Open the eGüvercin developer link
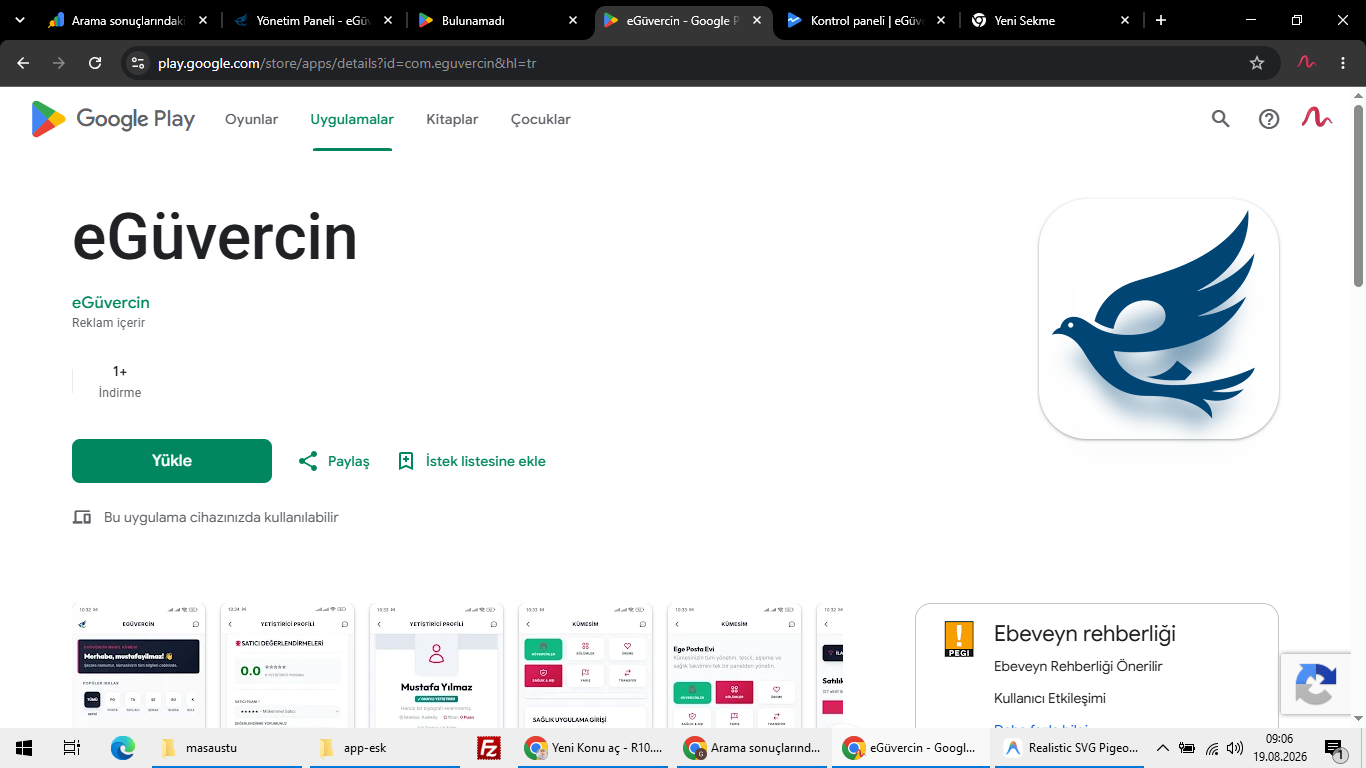The image size is (1366, 768). [x=111, y=302]
